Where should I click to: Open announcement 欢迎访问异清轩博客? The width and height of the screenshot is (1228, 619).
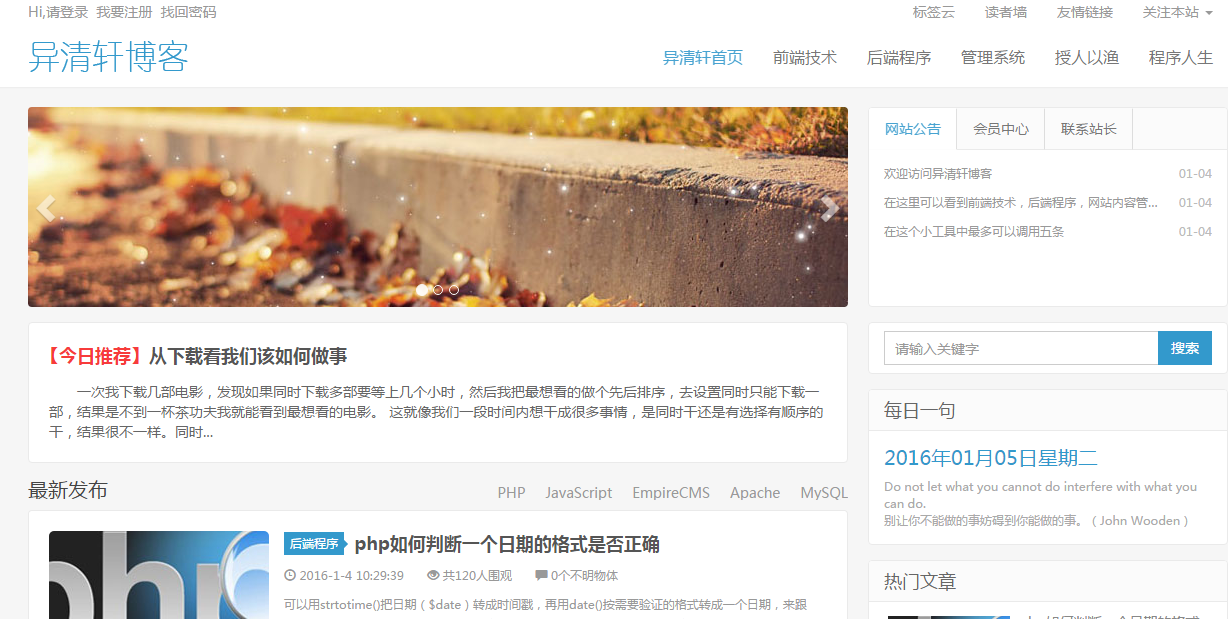click(x=938, y=174)
